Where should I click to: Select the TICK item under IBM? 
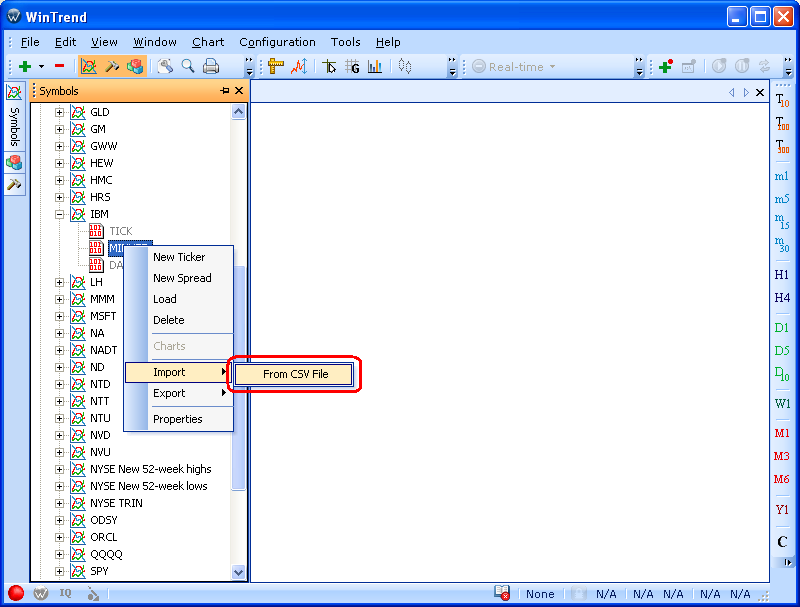[120, 231]
